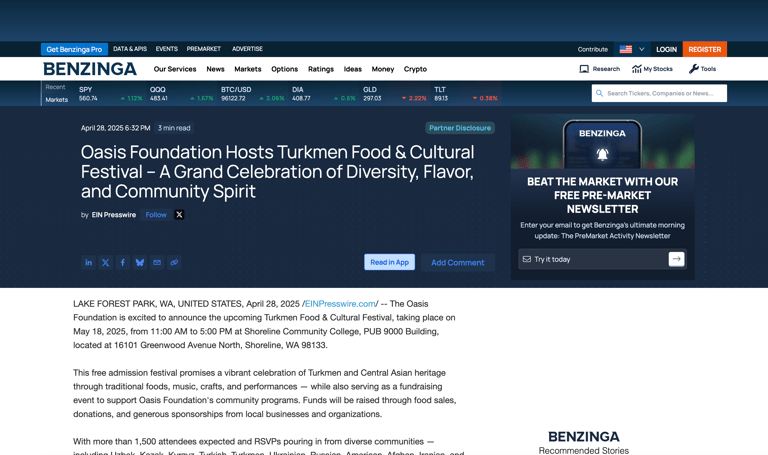Select the TLT ticker
Screen dimensions: 768x455
tap(466, 94)
